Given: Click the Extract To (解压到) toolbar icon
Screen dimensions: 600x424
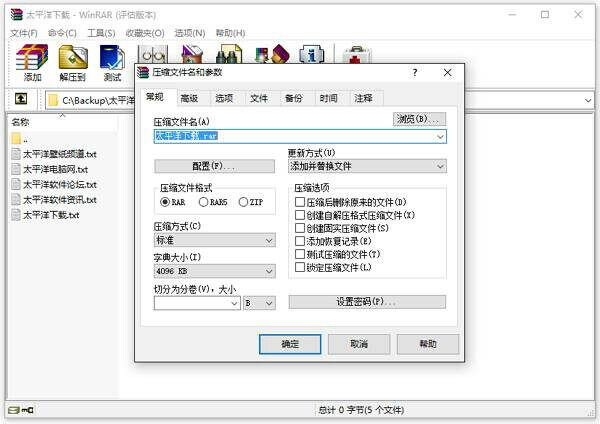Looking at the screenshot, I should click(x=73, y=57).
